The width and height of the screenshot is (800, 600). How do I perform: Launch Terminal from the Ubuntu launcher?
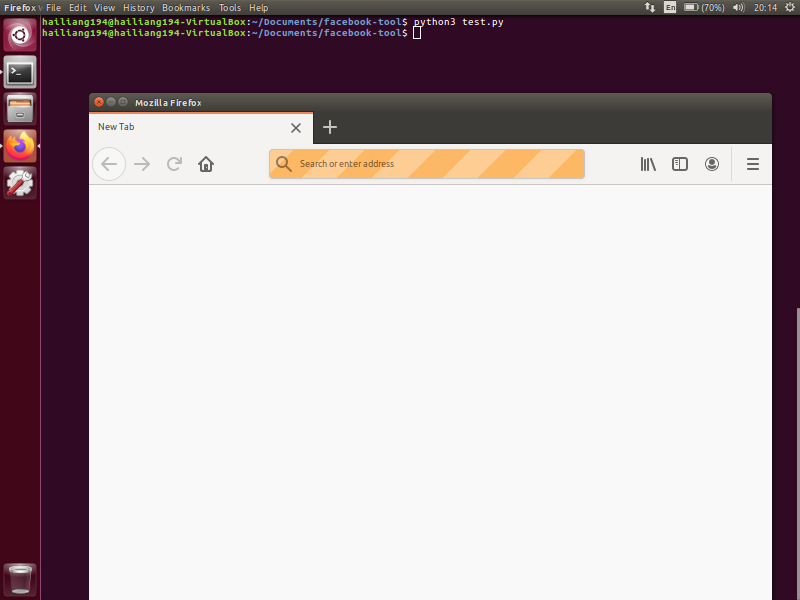pyautogui.click(x=20, y=72)
